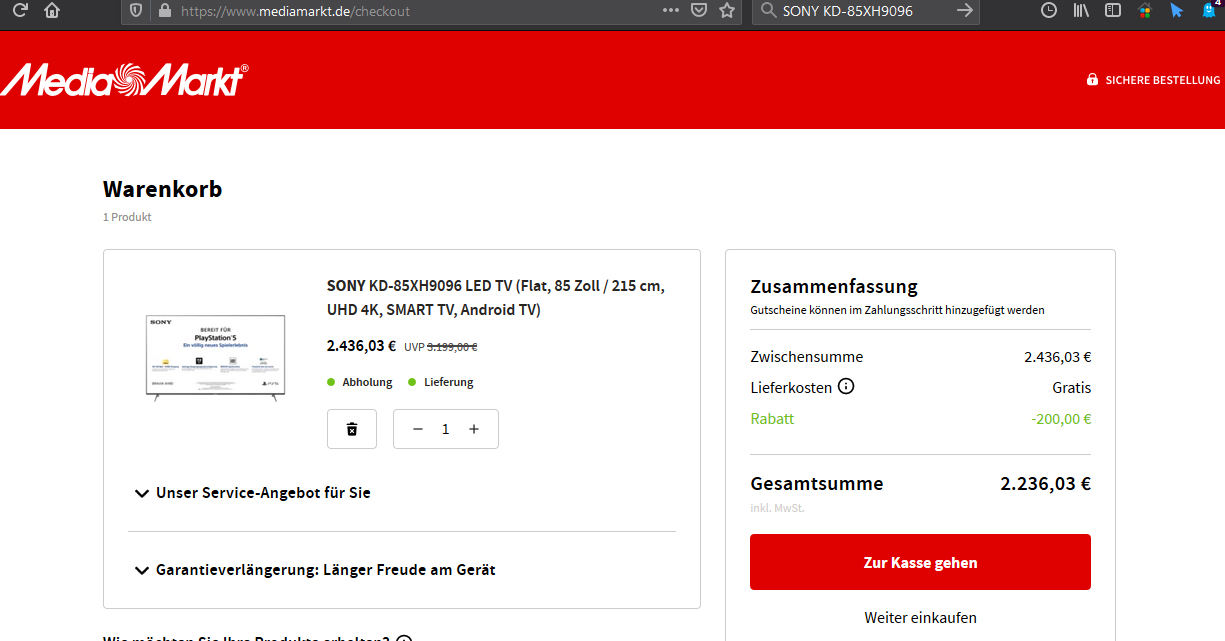
Task: Click the Gutscheine hint text
Action: (897, 310)
